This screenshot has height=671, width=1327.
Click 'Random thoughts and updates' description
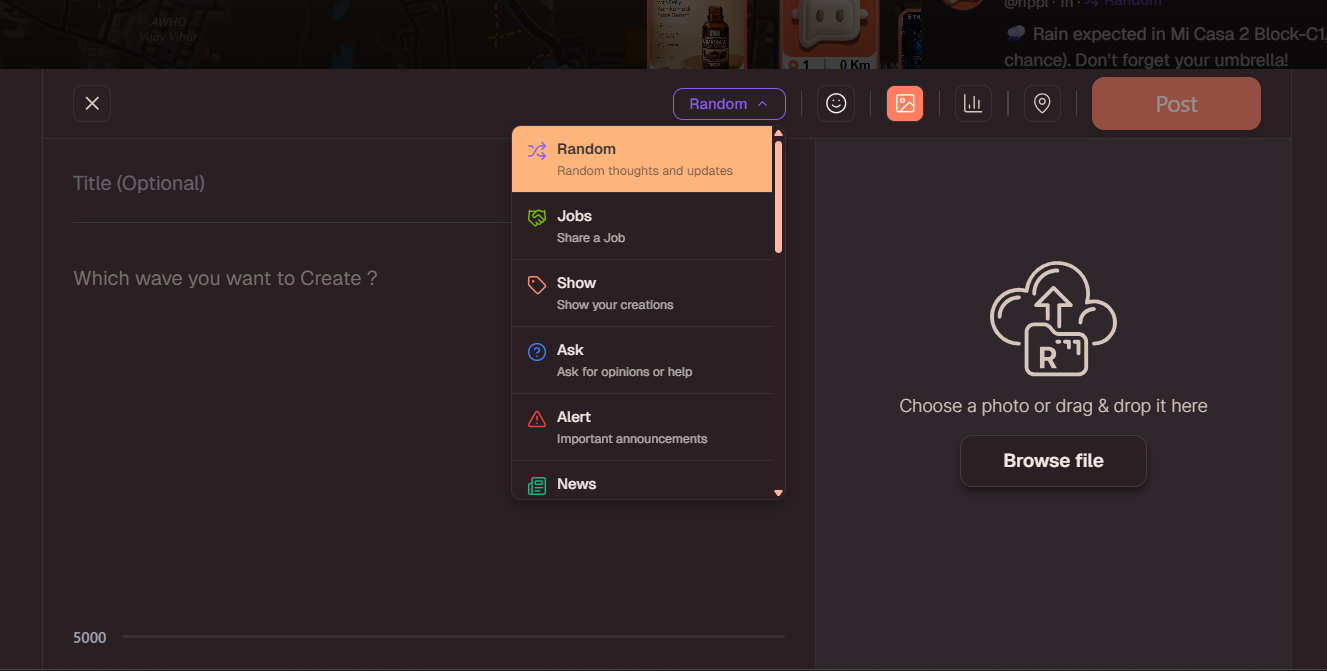coord(645,171)
